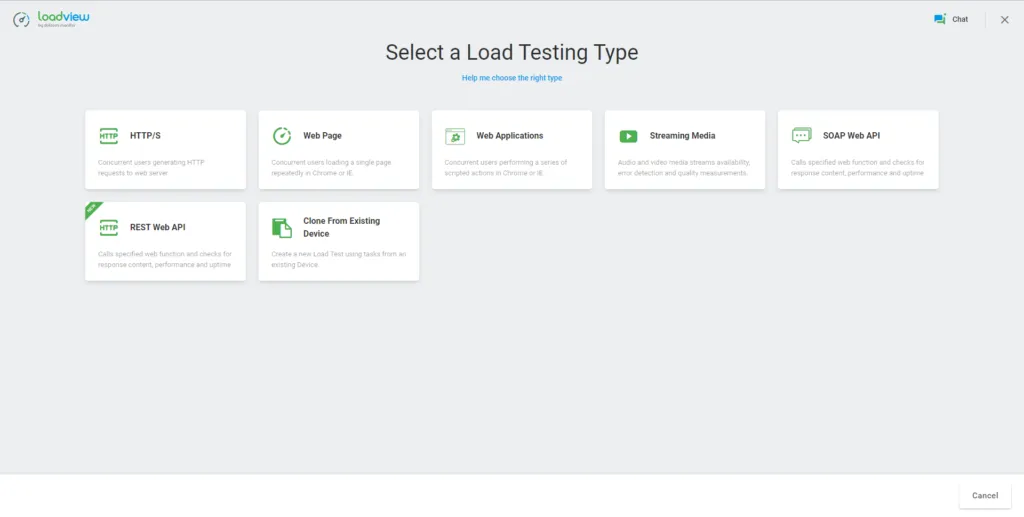Screen dimensions: 1024x517
Task: Click 'performing a series of scripted actions' description
Action: click(x=505, y=168)
